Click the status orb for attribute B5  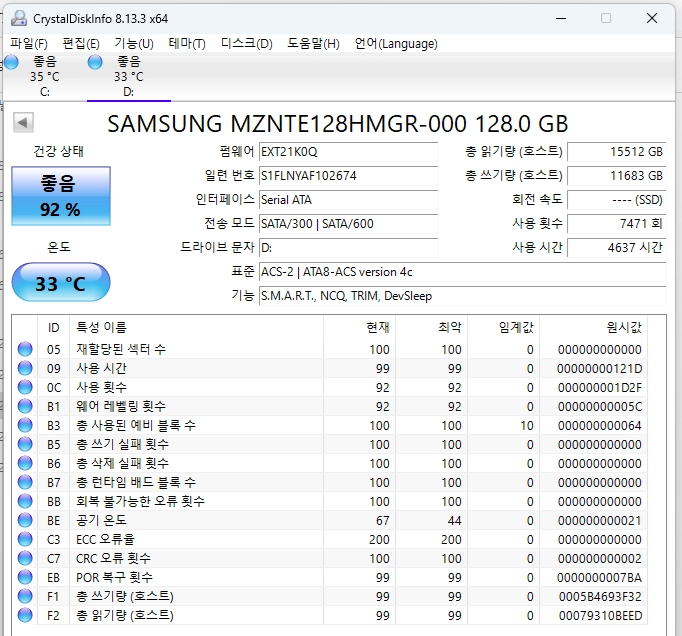(25, 444)
